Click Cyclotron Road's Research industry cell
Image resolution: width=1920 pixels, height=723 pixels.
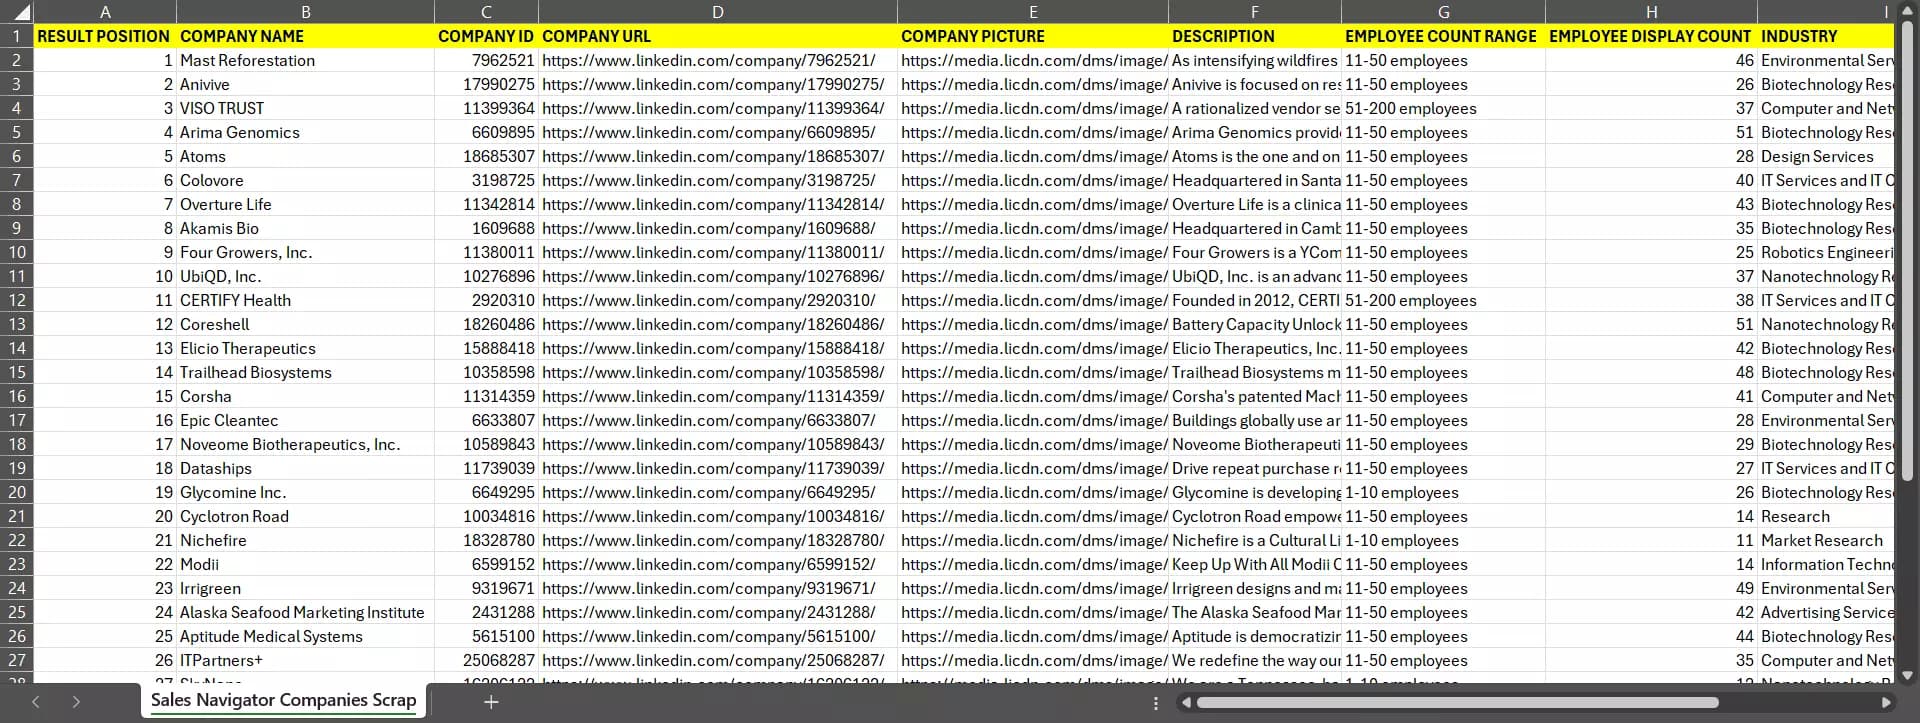(1826, 516)
